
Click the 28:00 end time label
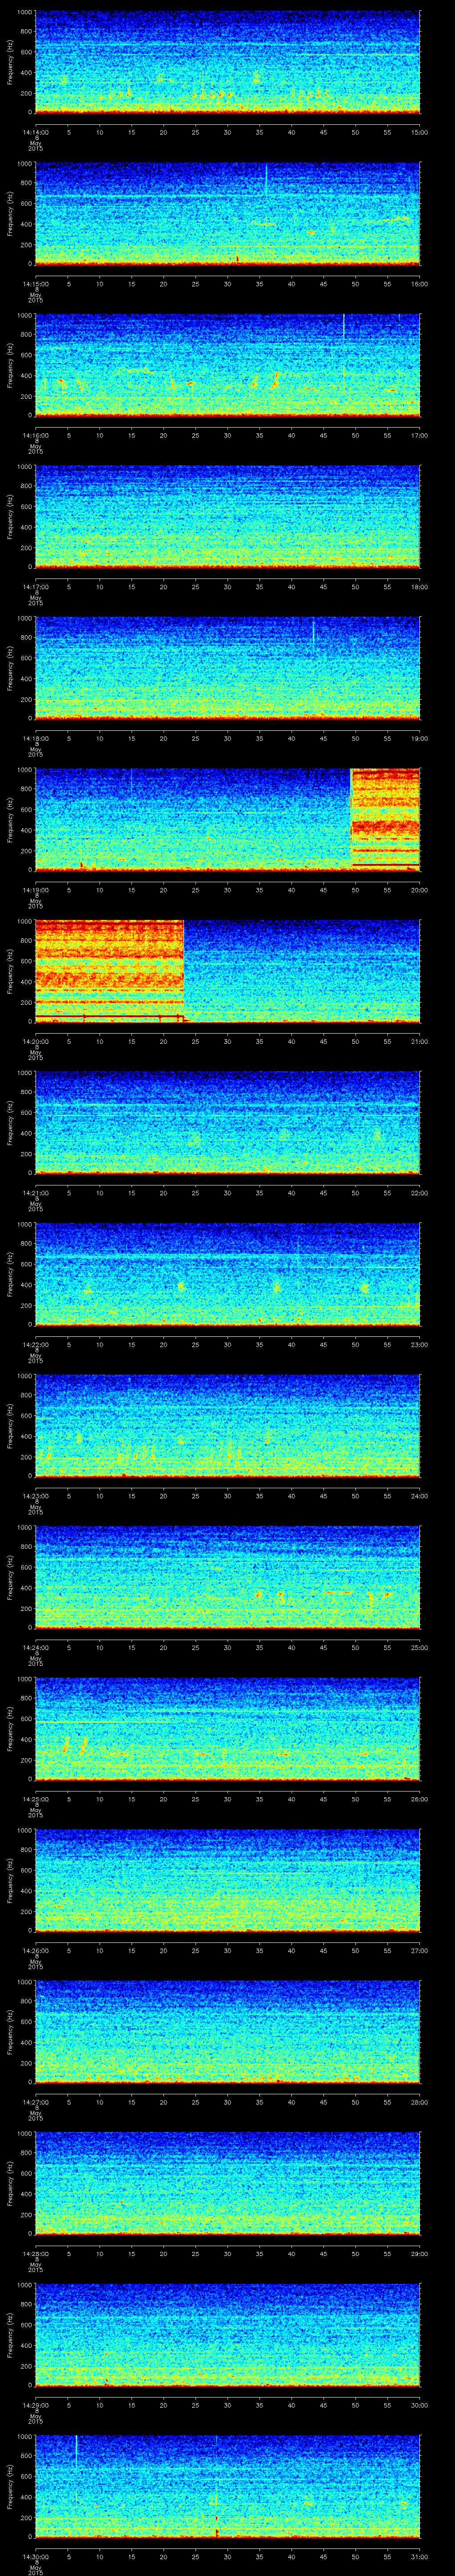point(419,2102)
